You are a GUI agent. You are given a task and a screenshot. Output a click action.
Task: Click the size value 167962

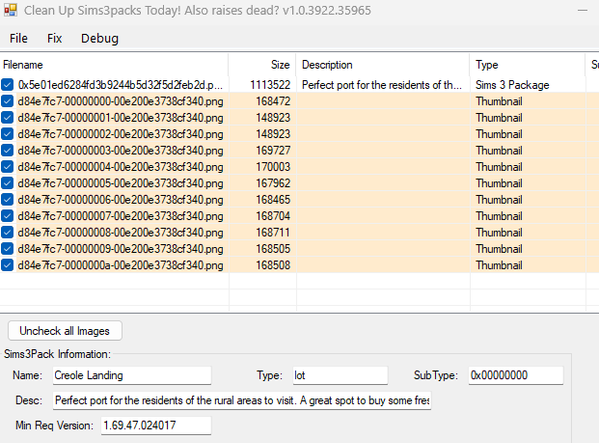pos(273,183)
